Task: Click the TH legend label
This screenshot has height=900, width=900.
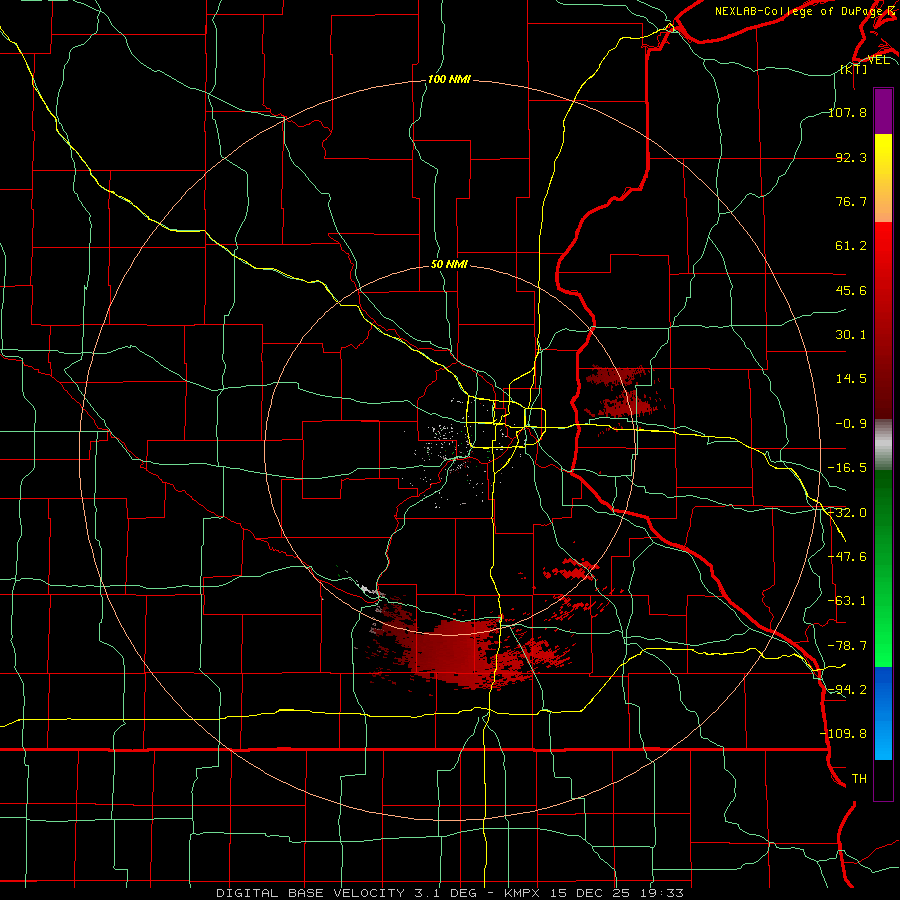Action: pos(859,778)
